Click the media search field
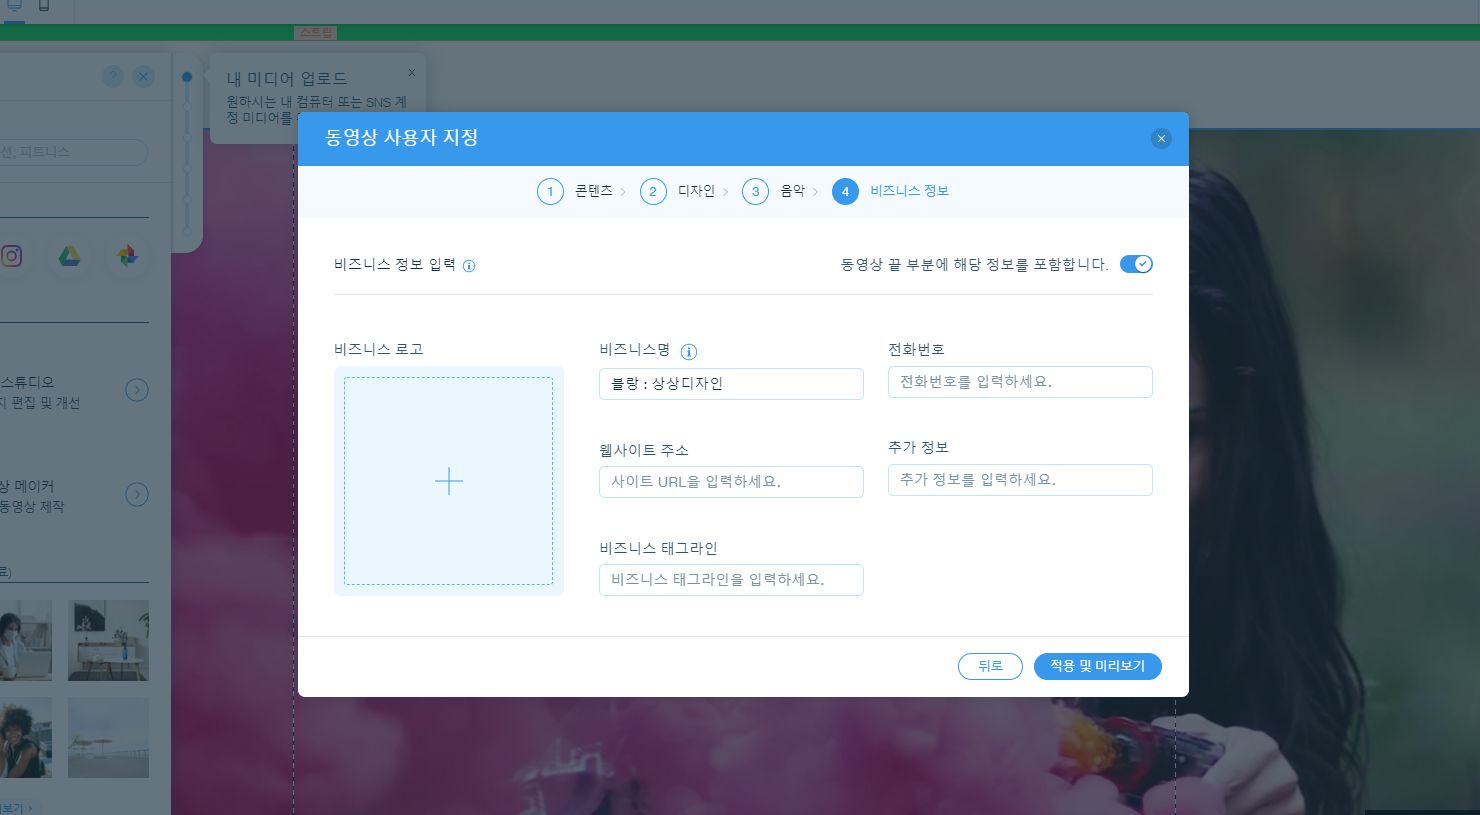Viewport: 1480px width, 815px height. pos(72,152)
